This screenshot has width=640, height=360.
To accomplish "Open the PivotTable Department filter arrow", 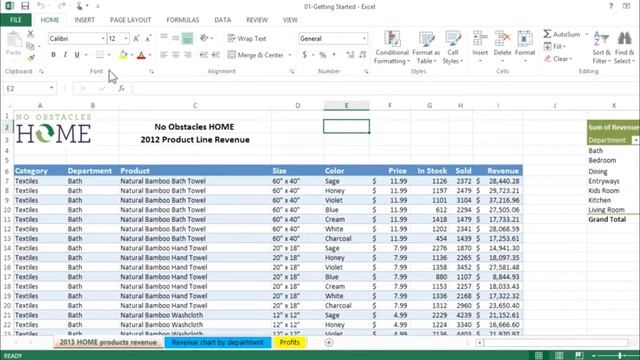I will click(636, 140).
